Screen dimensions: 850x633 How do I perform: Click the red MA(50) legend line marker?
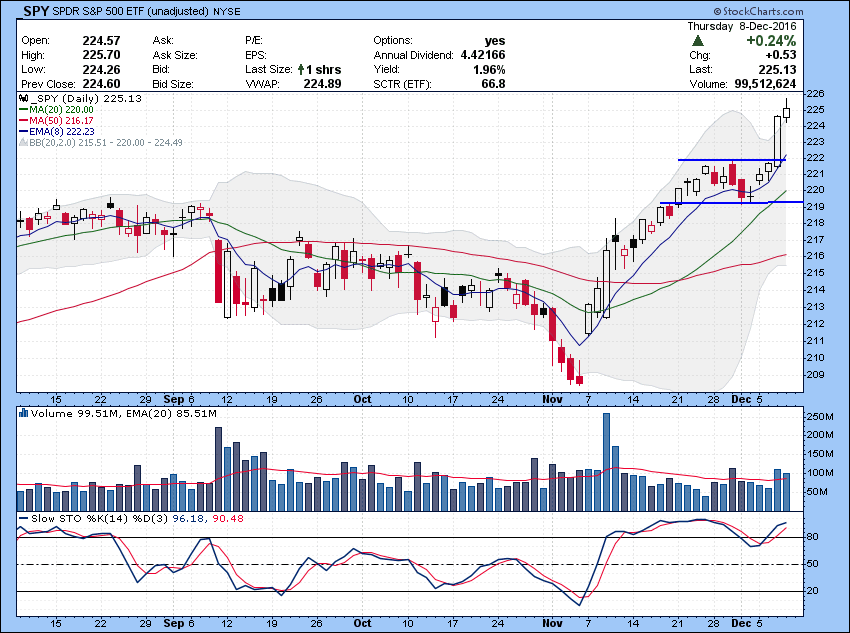pos(24,121)
